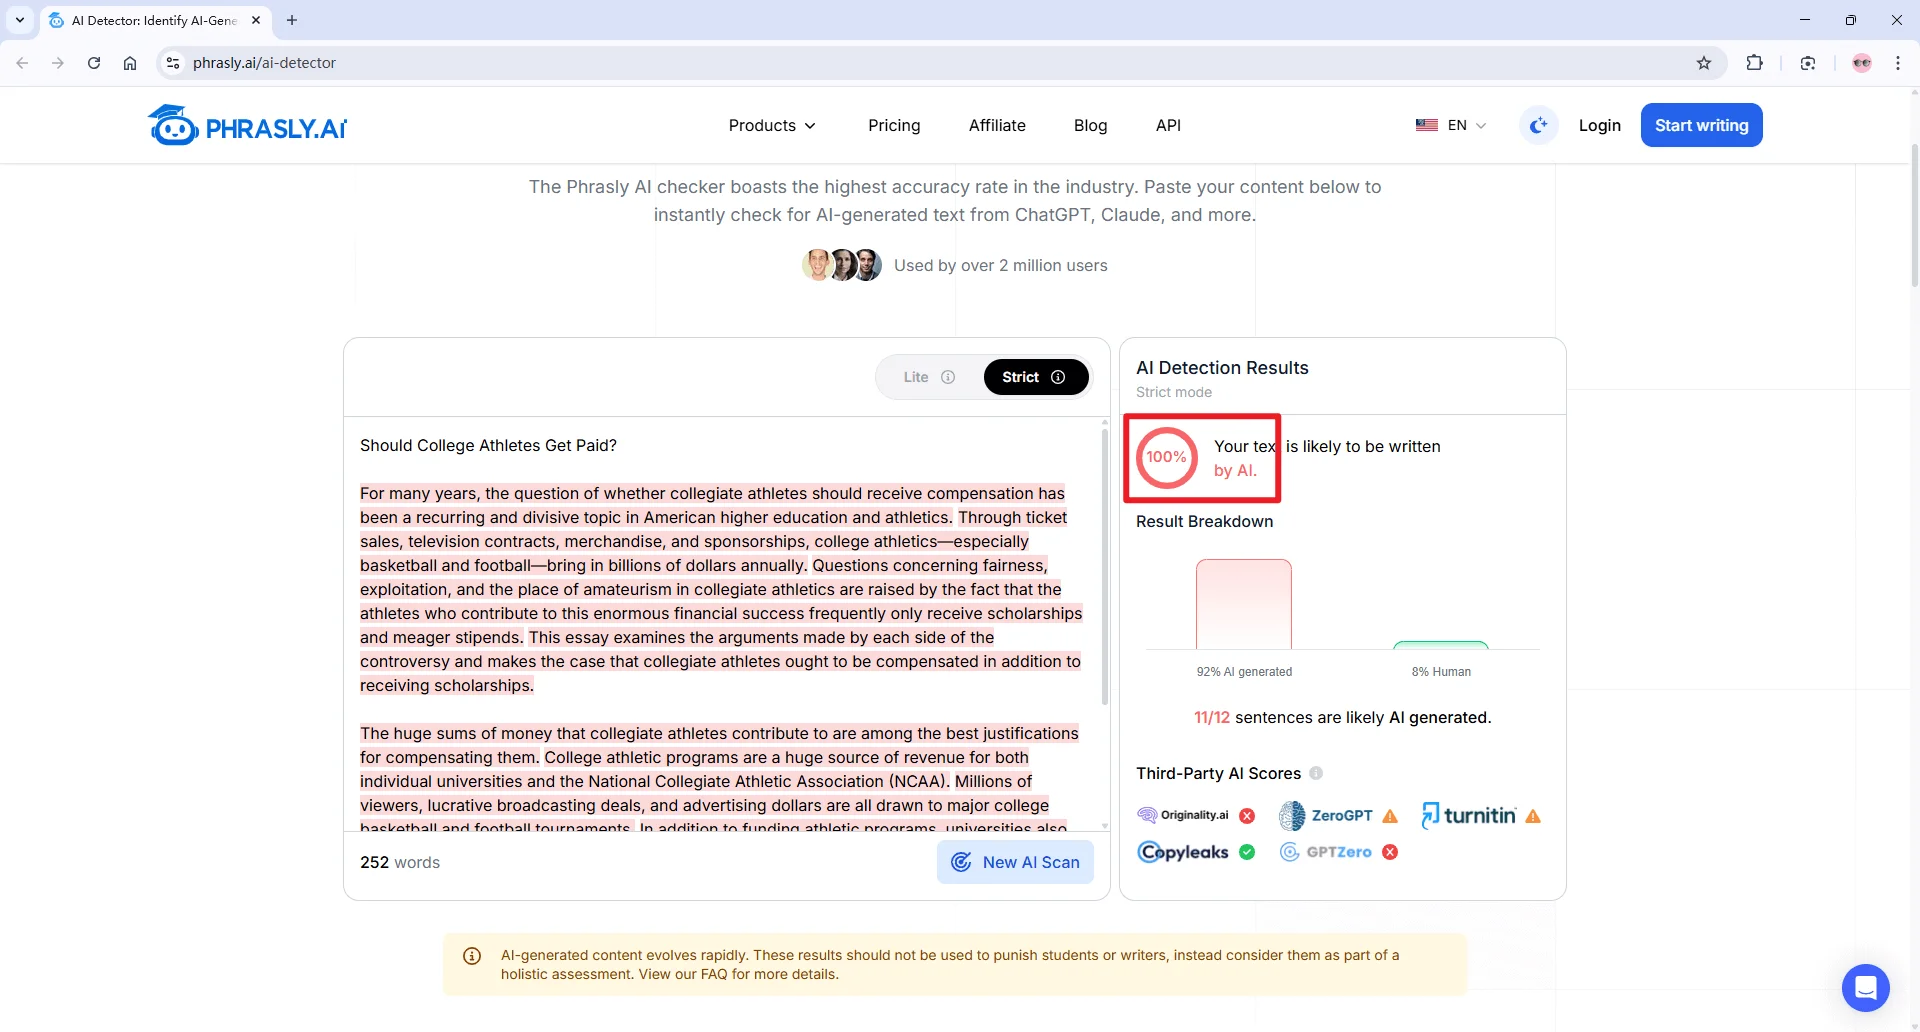Open the EN language selector
Screen dimensions: 1920x1032
[x=1451, y=125]
